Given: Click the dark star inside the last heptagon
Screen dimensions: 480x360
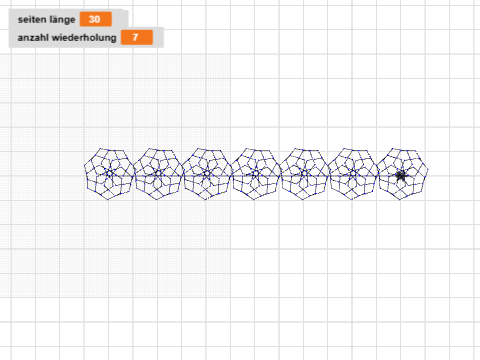Looking at the screenshot, I should tap(401, 175).
